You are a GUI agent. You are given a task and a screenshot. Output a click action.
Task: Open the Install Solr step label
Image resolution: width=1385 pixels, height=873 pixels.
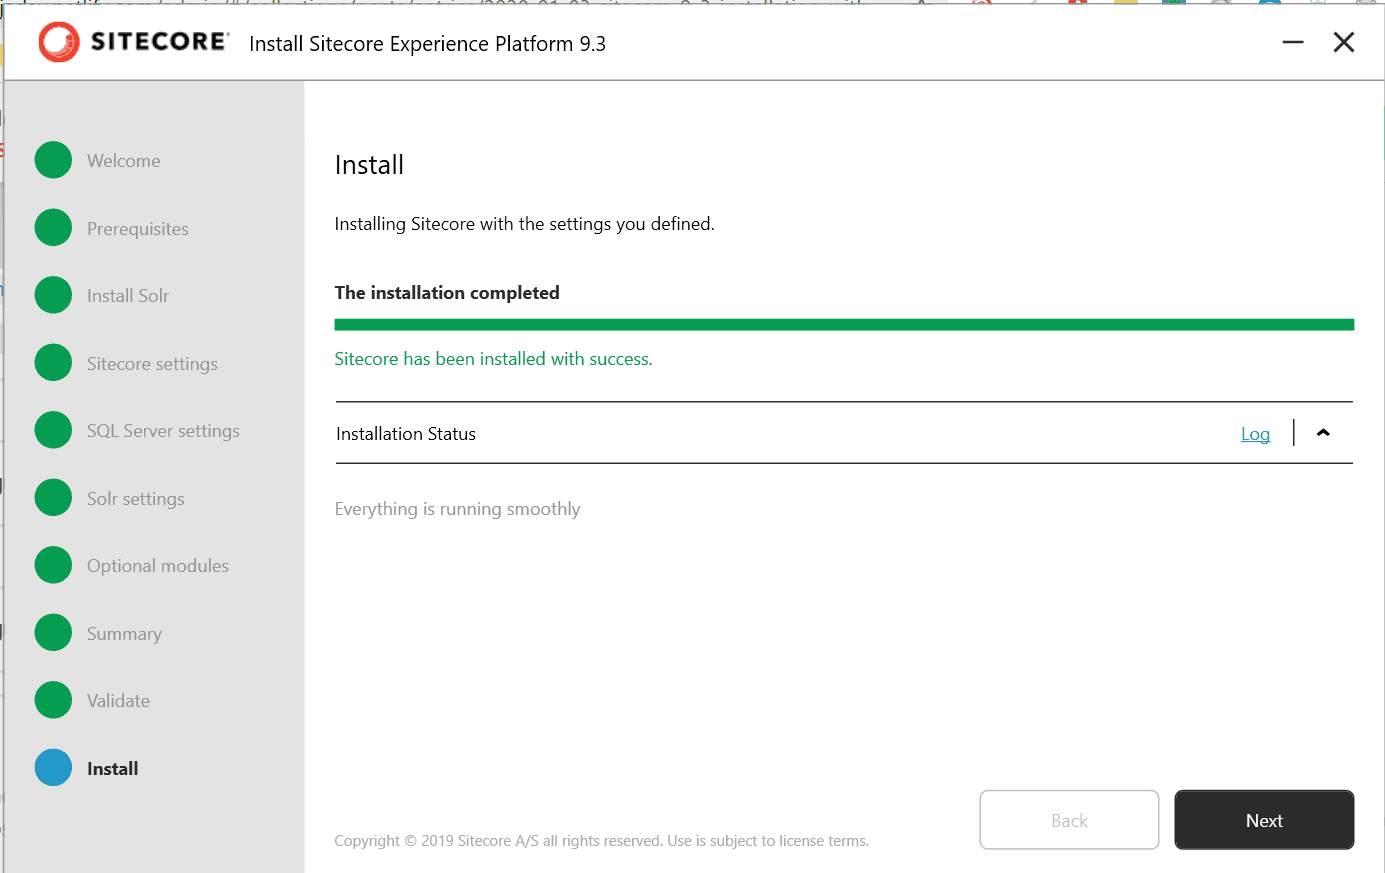(x=128, y=296)
